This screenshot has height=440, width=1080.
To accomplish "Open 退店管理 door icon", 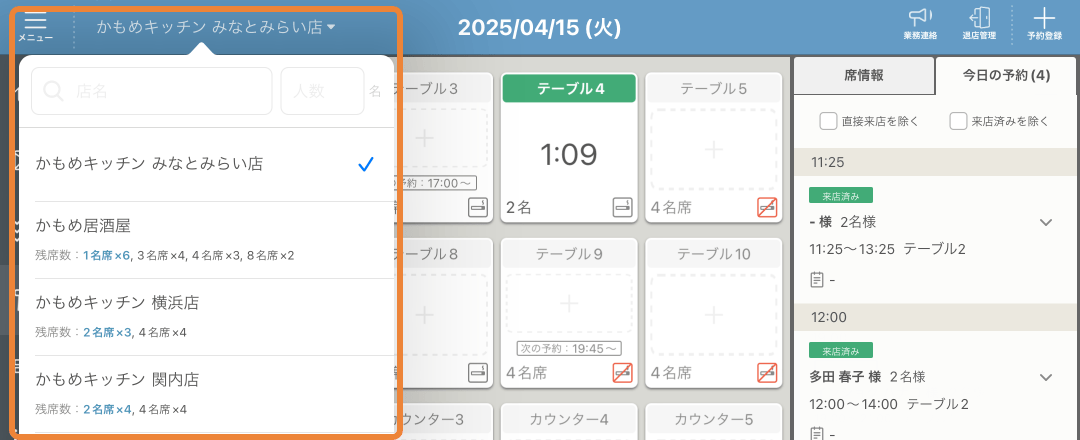I will [x=979, y=20].
